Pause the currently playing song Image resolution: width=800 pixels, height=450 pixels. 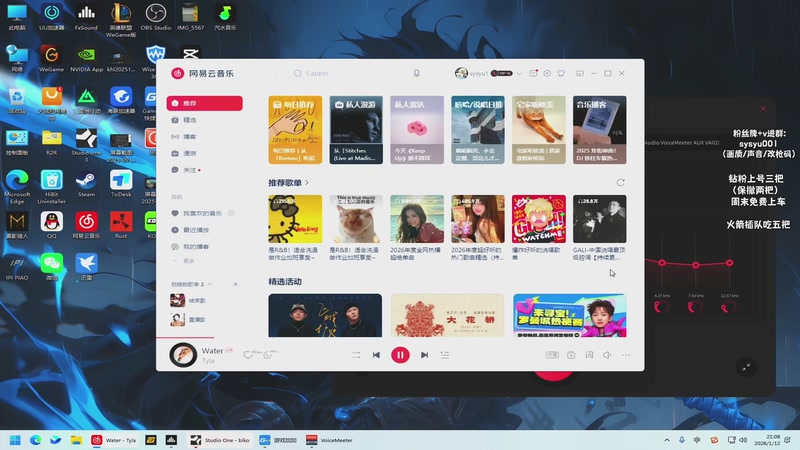400,355
